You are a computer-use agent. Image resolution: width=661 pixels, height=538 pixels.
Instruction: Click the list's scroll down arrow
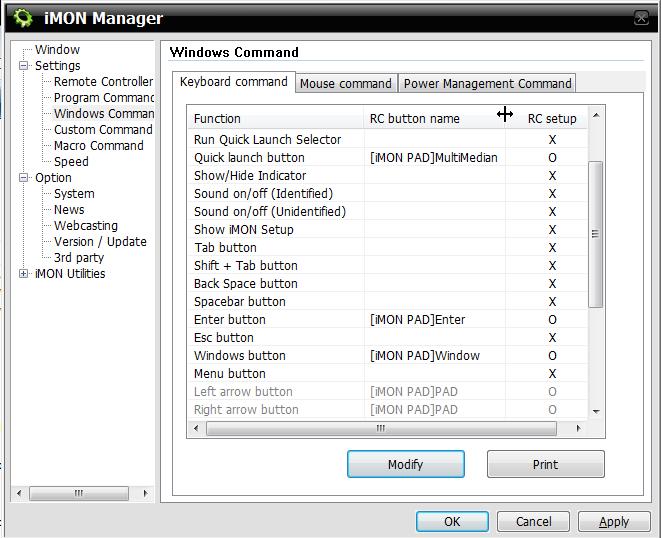pos(595,411)
